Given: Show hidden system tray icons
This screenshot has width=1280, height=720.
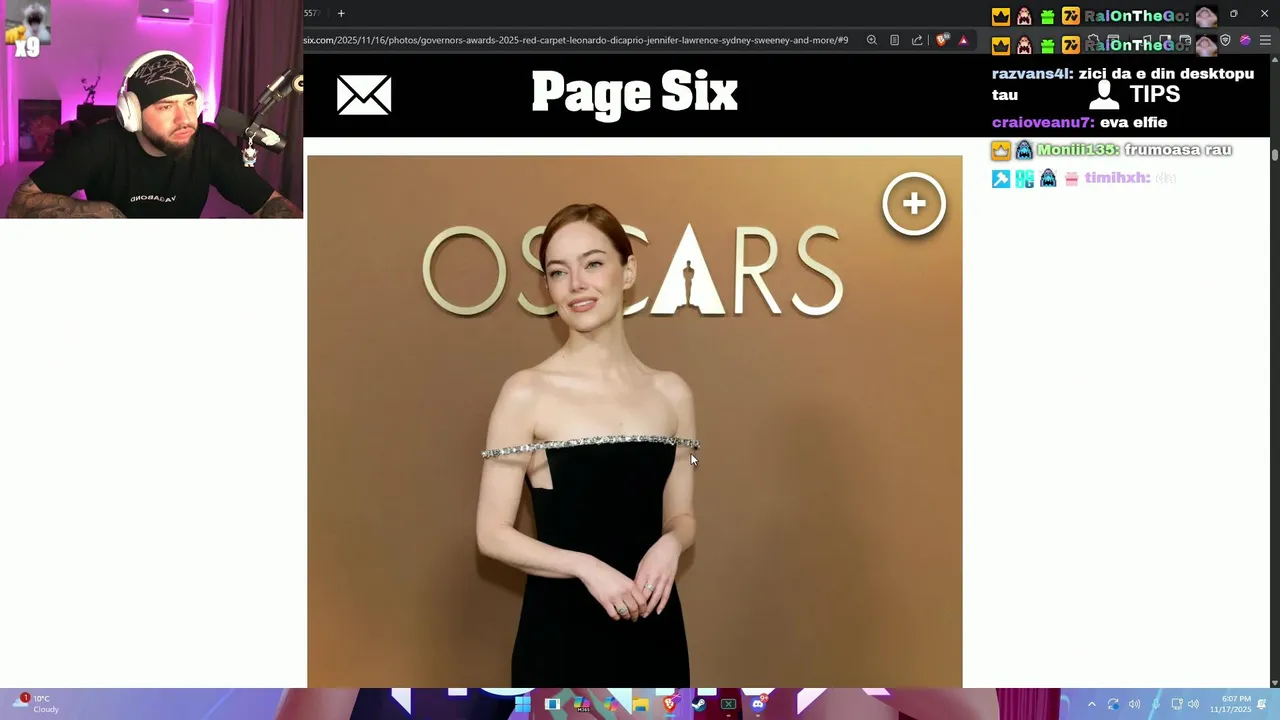Looking at the screenshot, I should click(x=1091, y=704).
